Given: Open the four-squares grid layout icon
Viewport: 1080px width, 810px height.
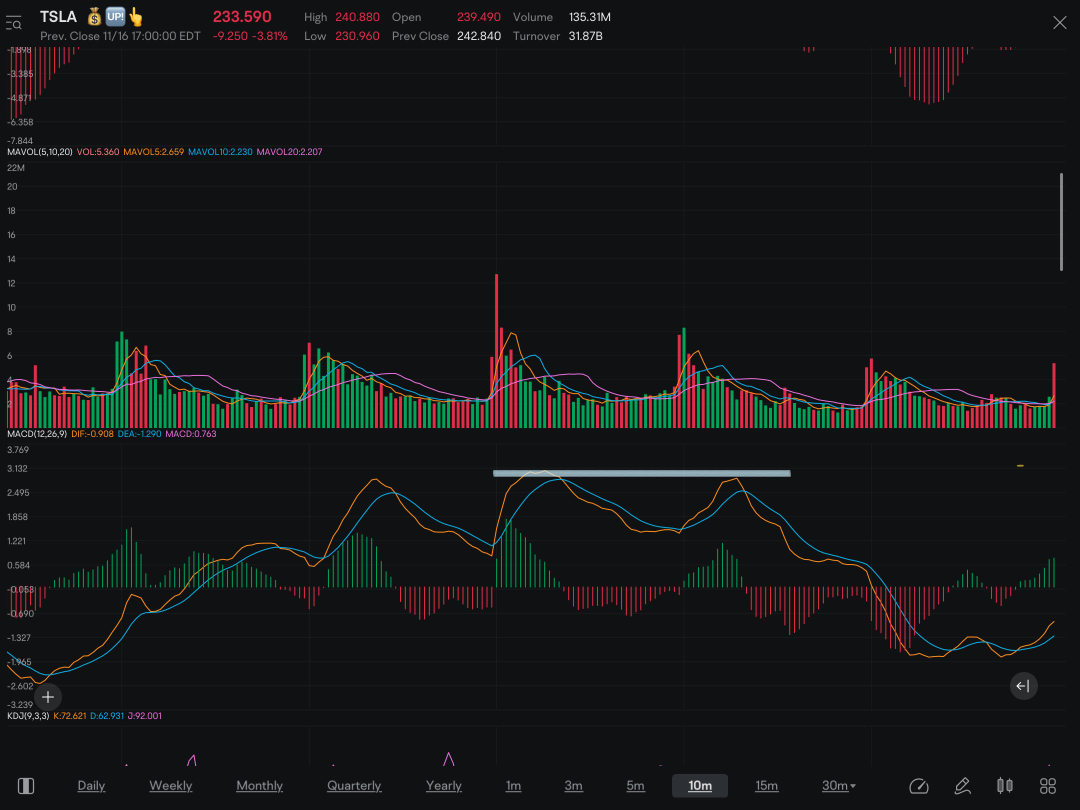Looking at the screenshot, I should coord(1048,786).
